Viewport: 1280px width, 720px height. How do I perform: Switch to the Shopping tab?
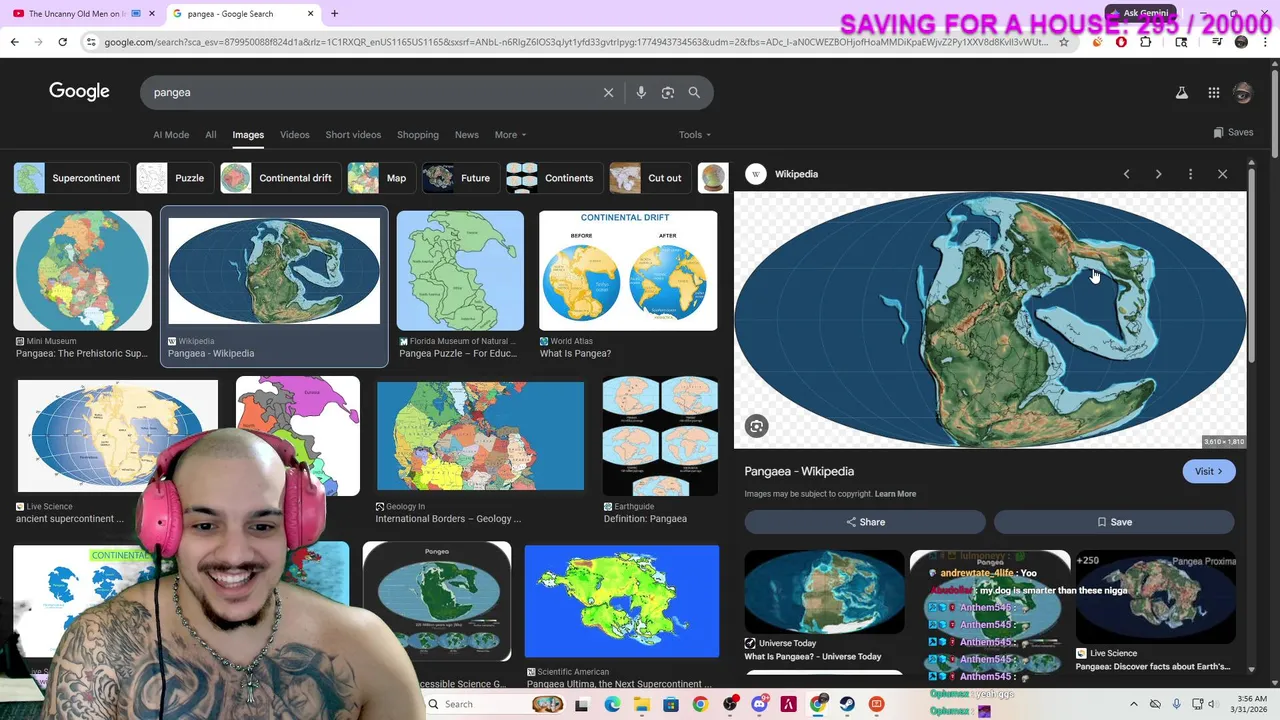pyautogui.click(x=418, y=135)
